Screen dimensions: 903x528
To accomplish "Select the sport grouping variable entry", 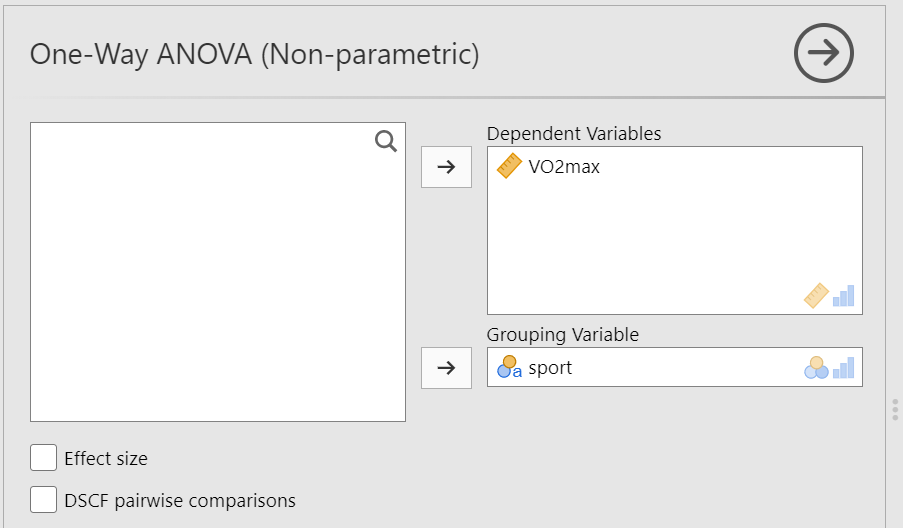I will coord(550,367).
